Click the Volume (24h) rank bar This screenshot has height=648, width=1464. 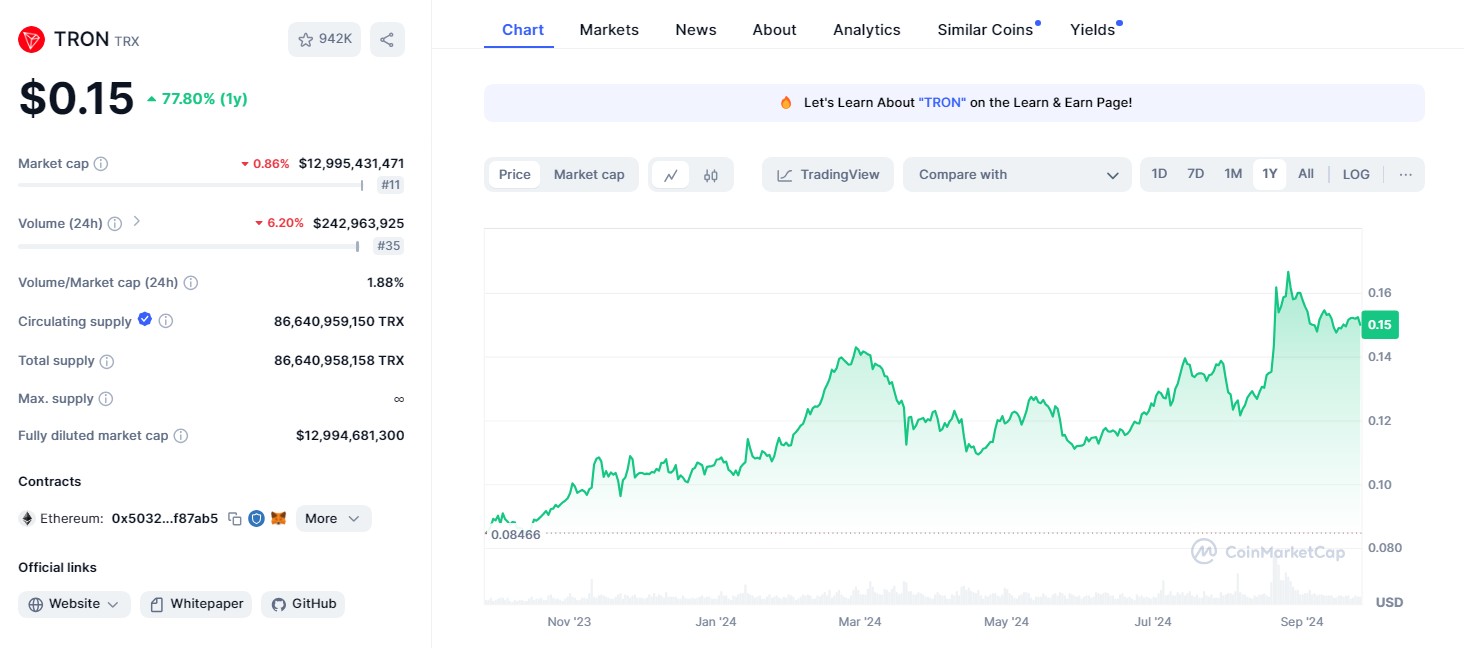pyautogui.click(x=188, y=245)
